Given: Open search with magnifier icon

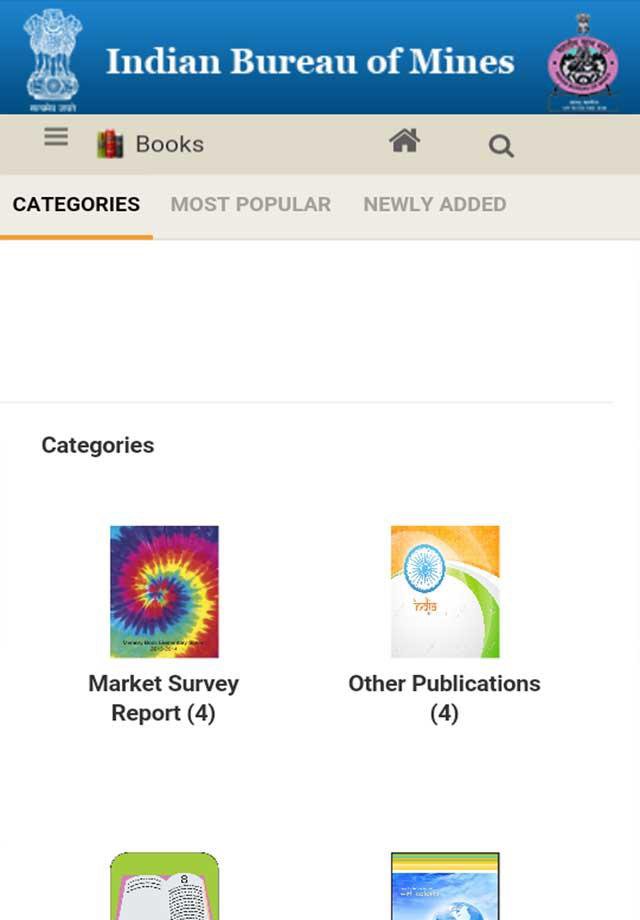Looking at the screenshot, I should [x=501, y=146].
